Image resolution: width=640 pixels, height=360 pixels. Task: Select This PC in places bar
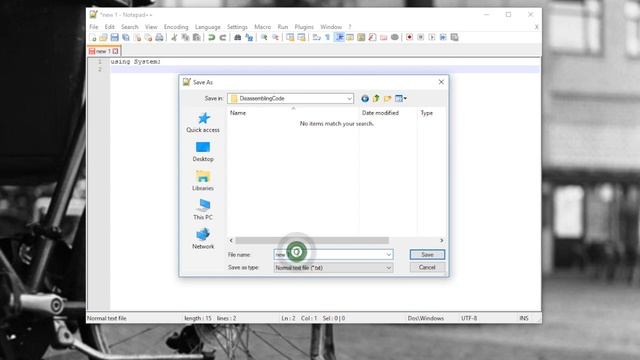tap(203, 210)
